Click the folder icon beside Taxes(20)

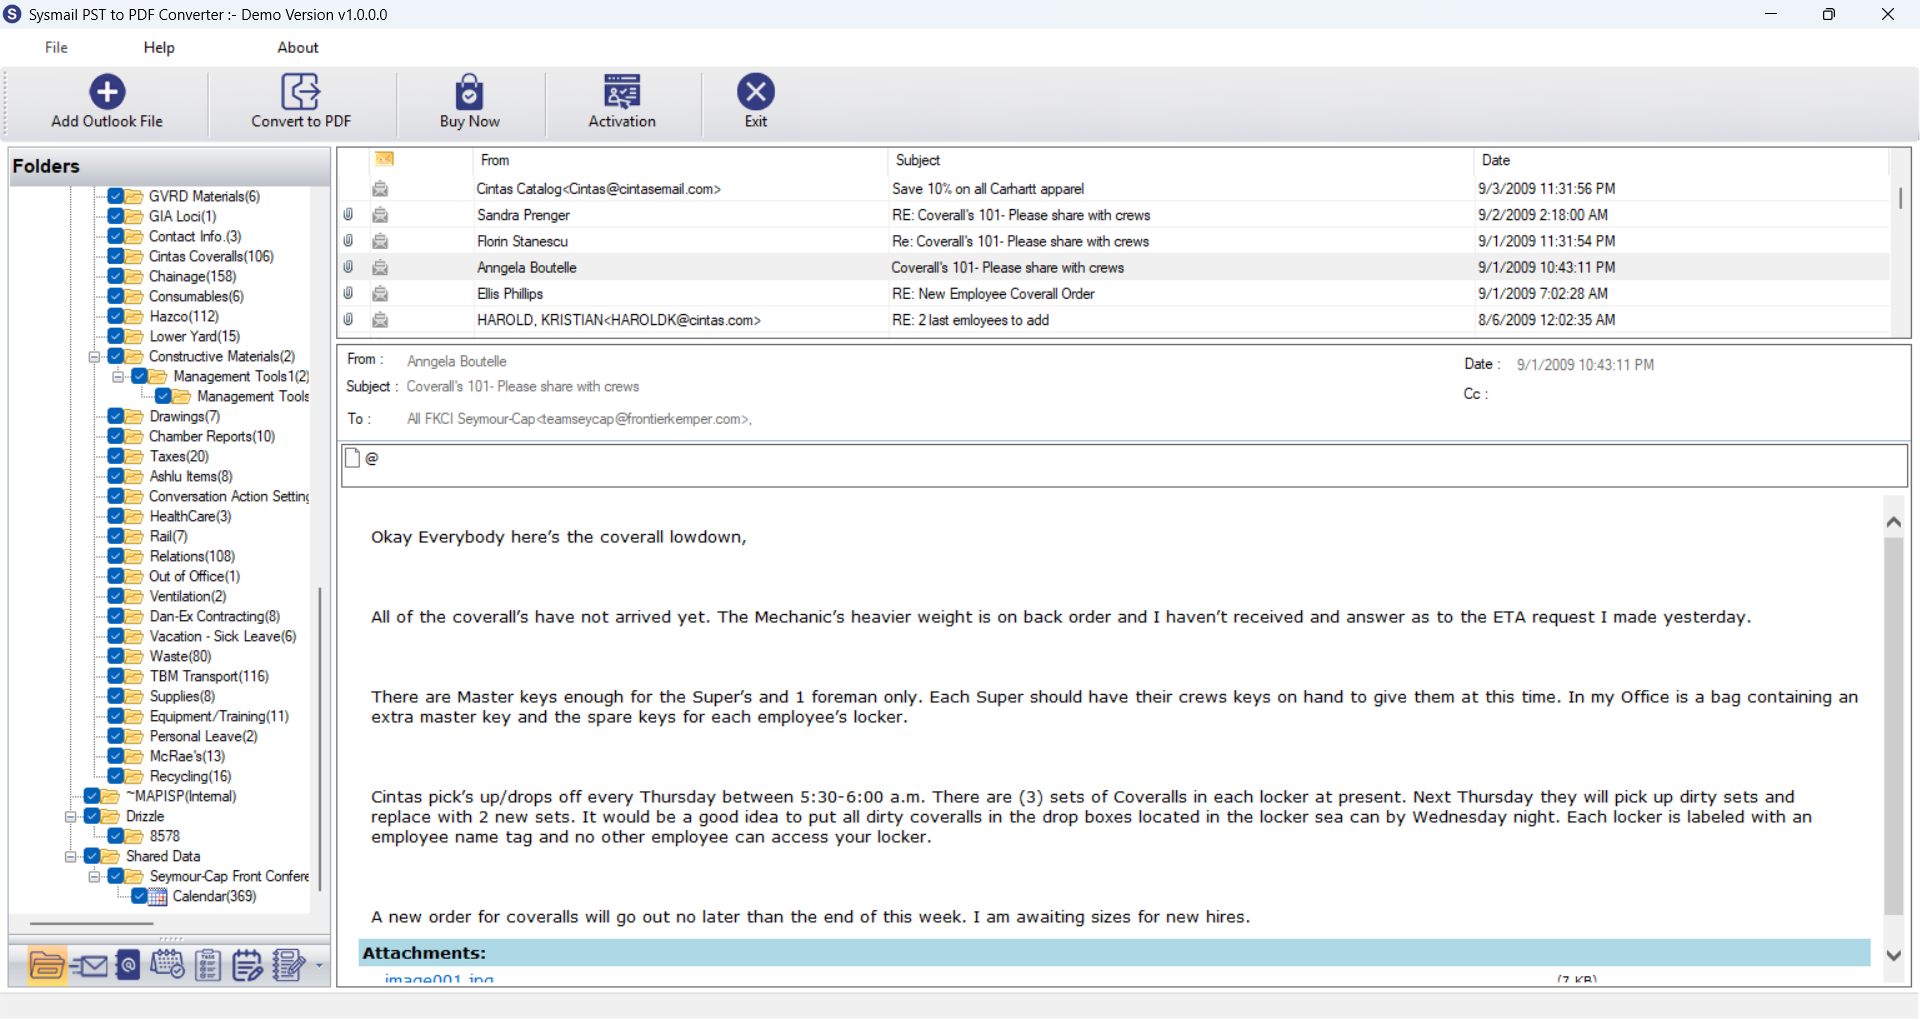coord(134,456)
